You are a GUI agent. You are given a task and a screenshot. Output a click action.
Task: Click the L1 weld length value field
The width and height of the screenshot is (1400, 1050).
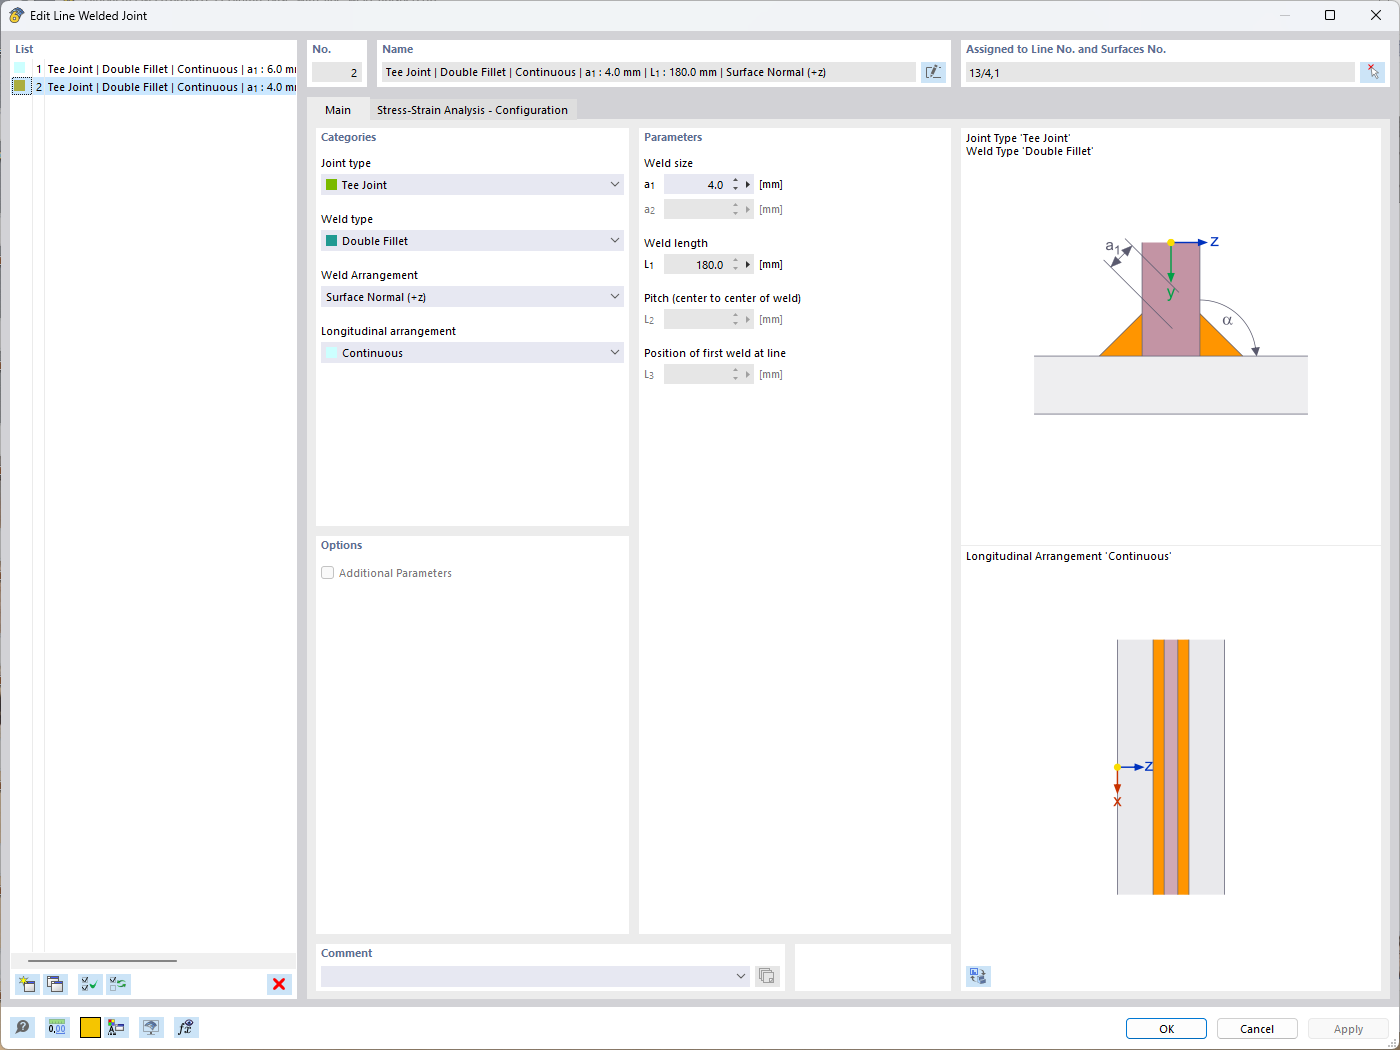pos(696,265)
